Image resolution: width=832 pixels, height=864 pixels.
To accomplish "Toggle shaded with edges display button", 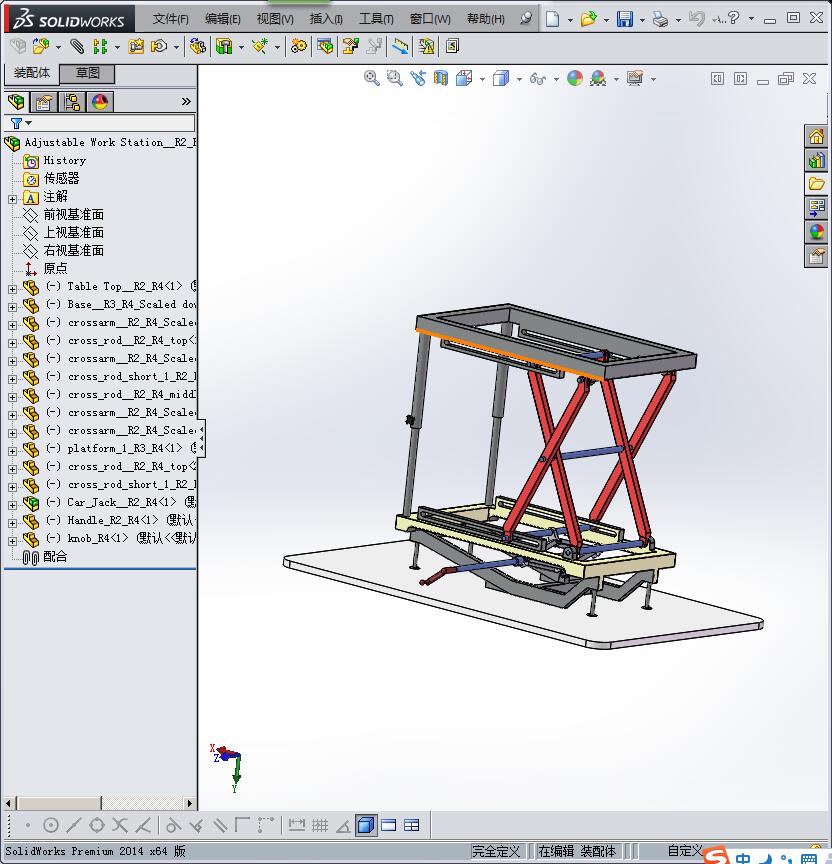I will 366,825.
